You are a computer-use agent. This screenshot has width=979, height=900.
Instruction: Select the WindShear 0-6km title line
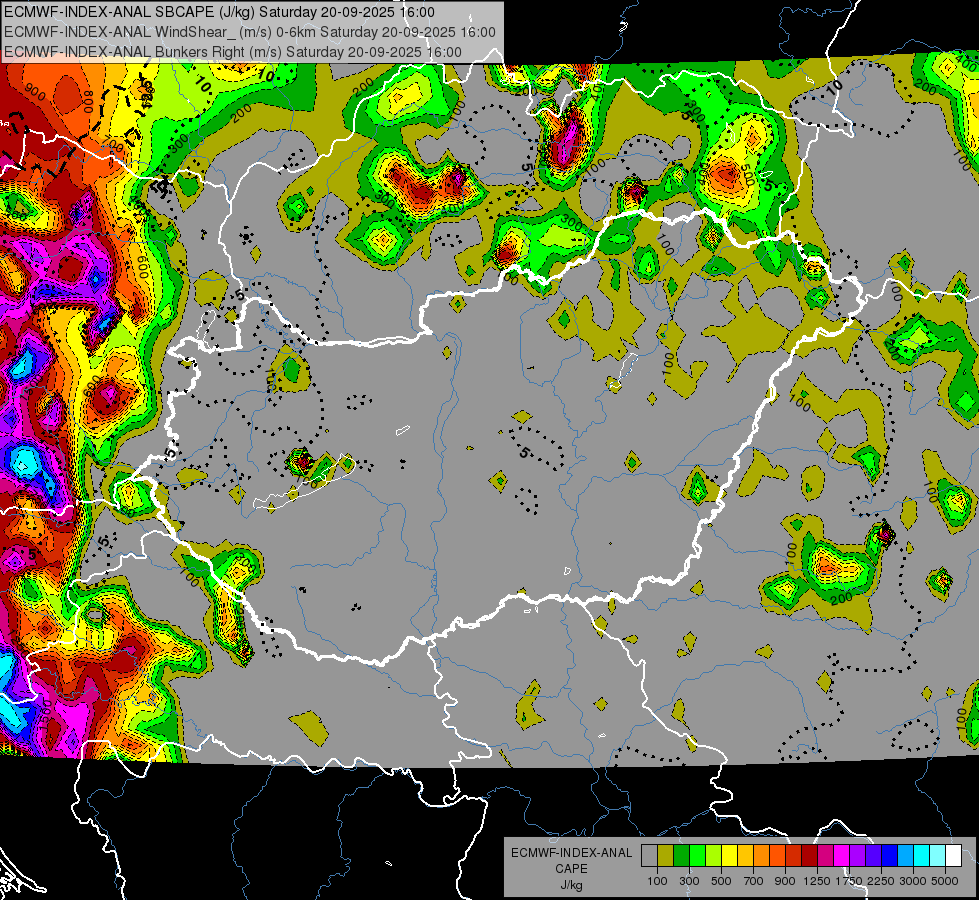point(250,32)
